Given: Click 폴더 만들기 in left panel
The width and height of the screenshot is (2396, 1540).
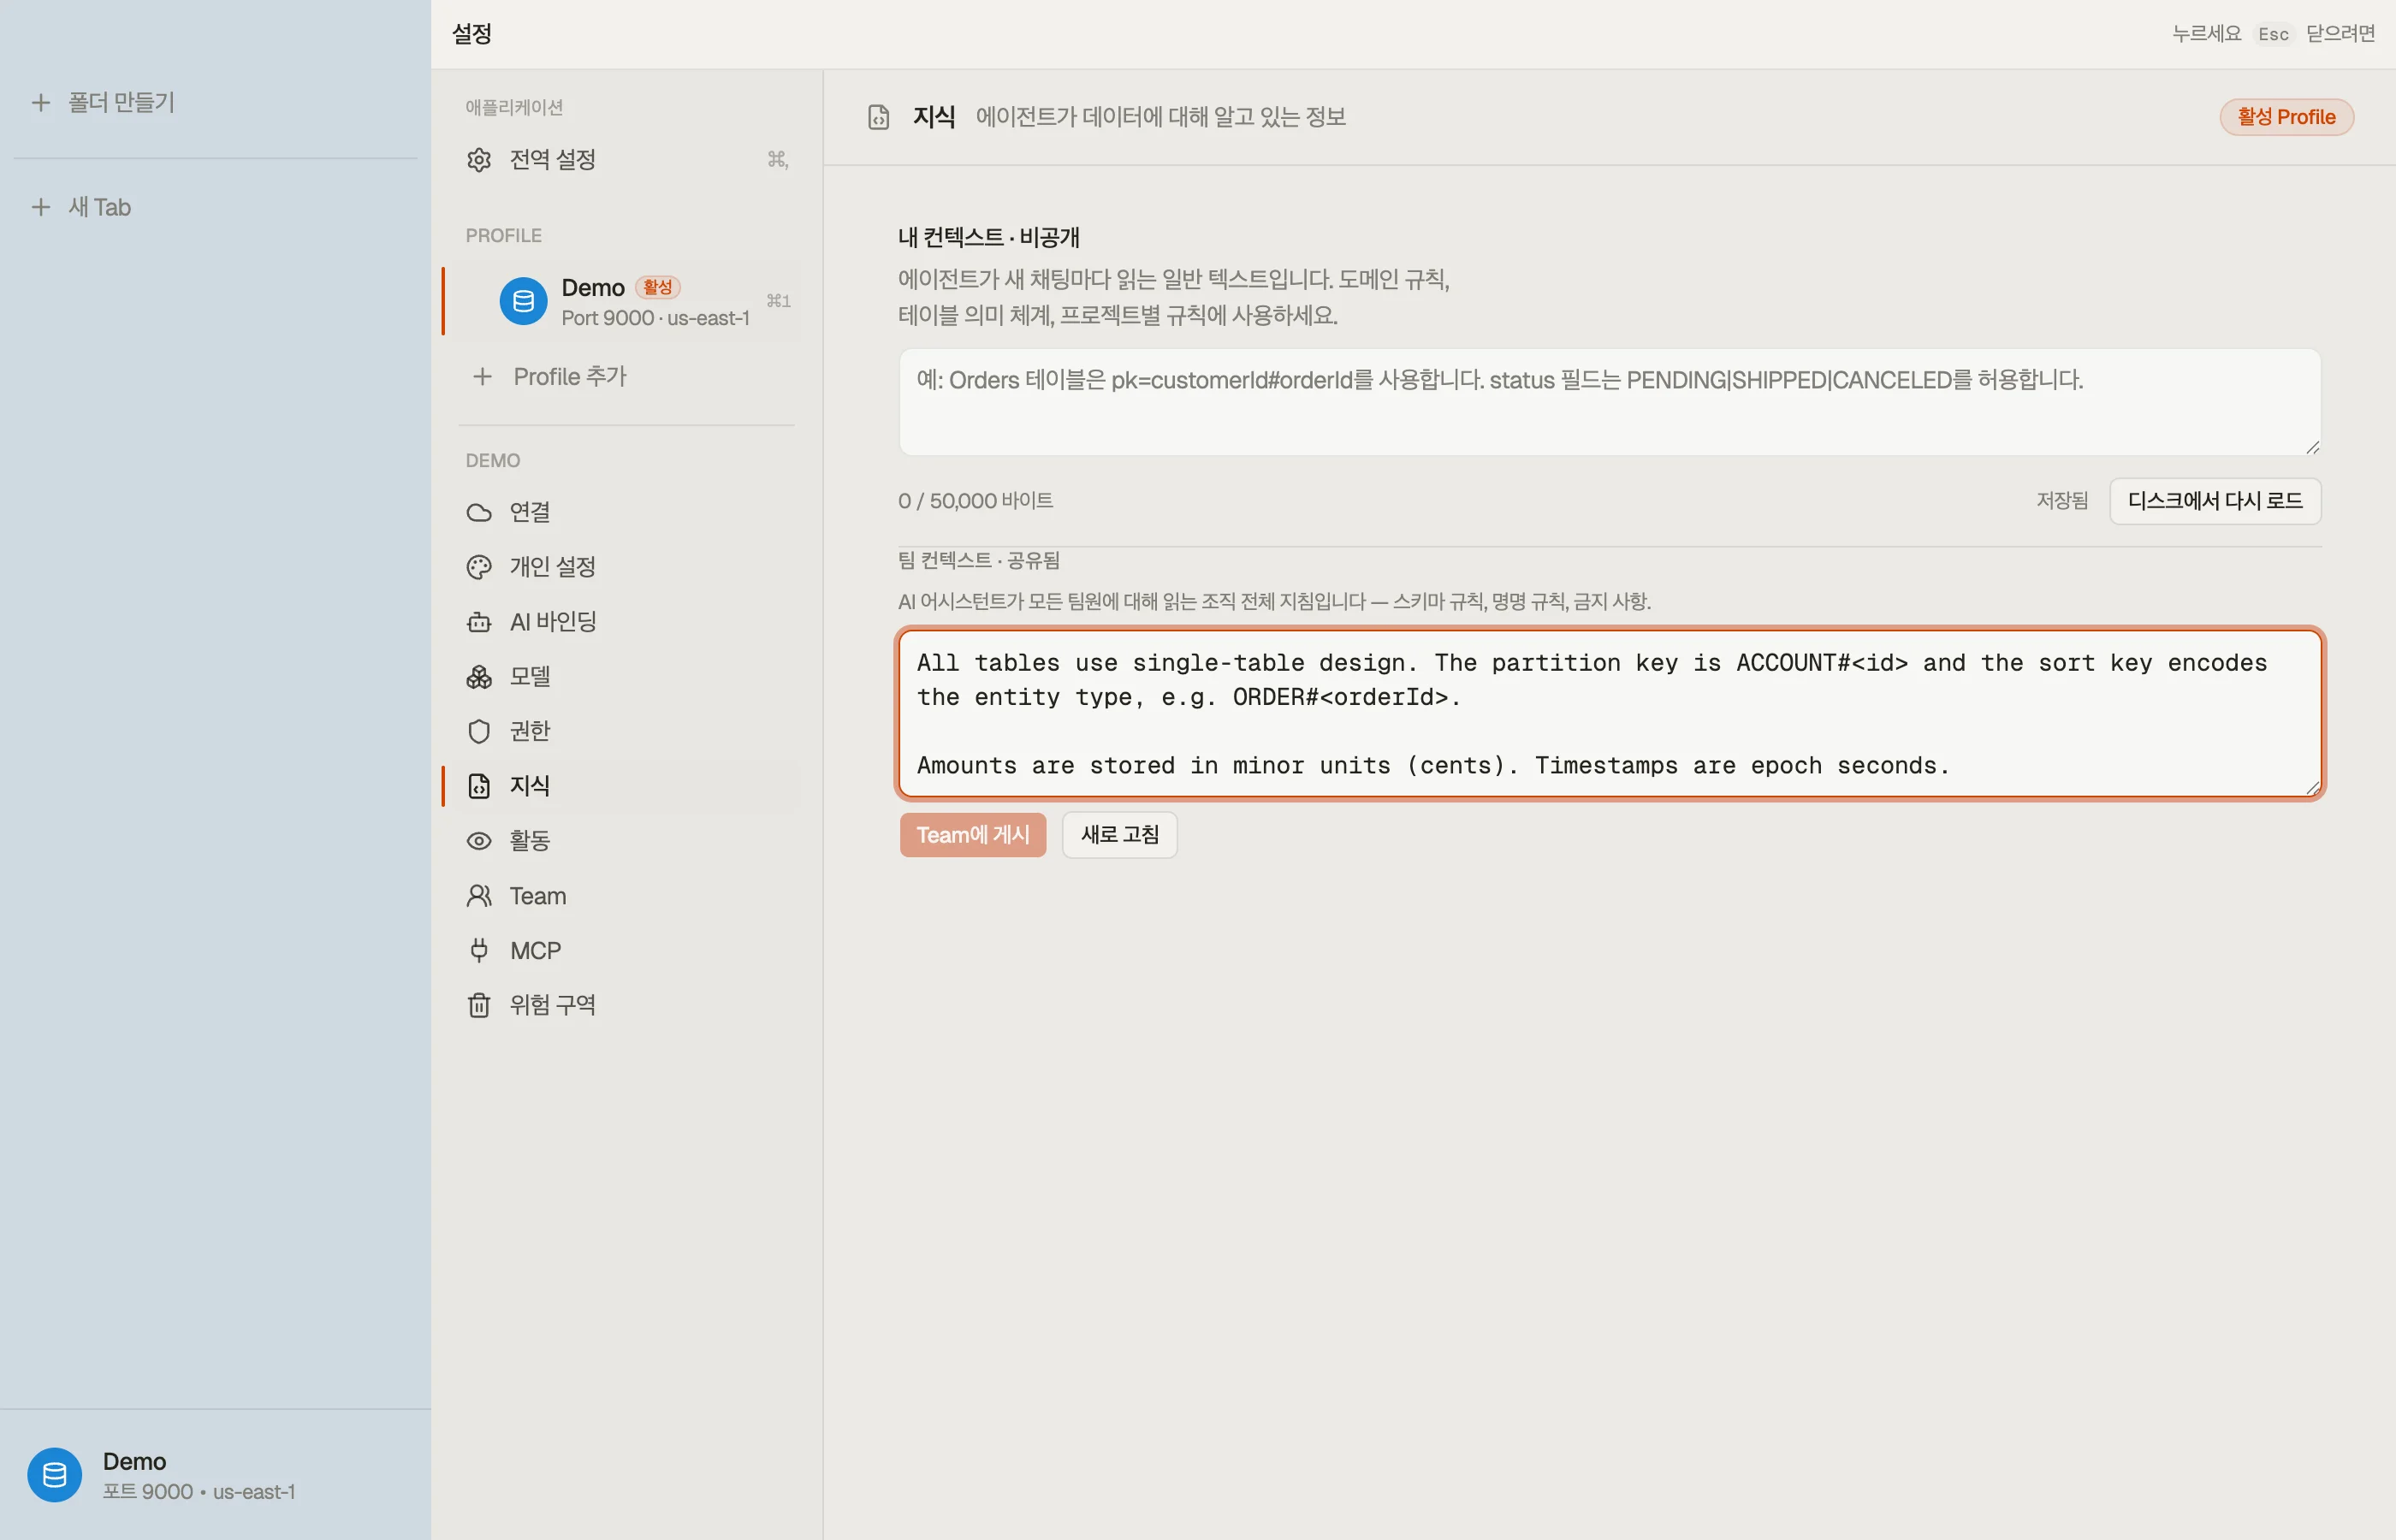Looking at the screenshot, I should click(121, 102).
